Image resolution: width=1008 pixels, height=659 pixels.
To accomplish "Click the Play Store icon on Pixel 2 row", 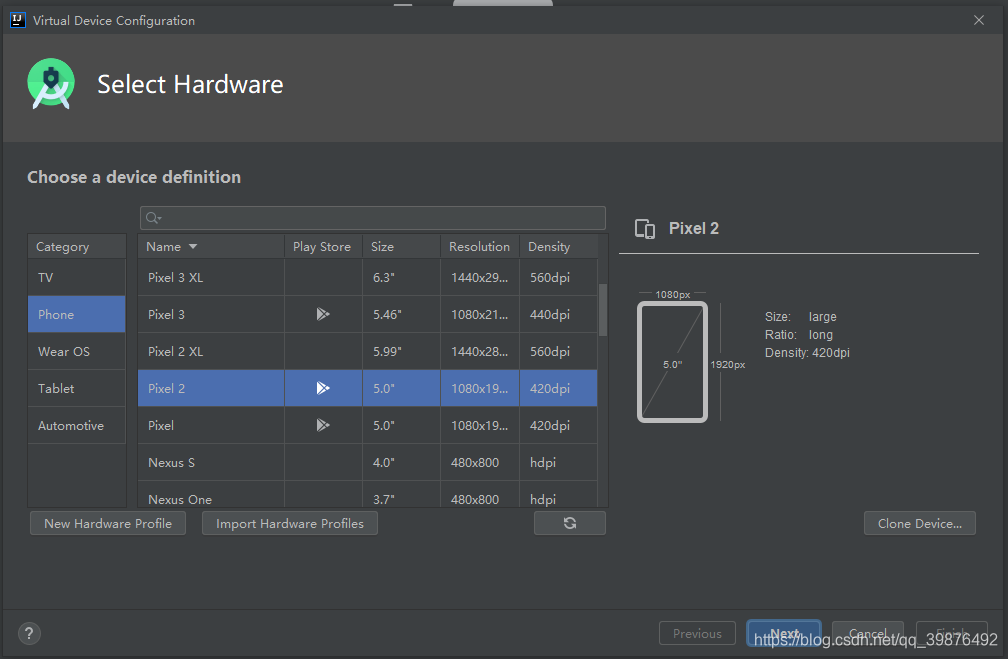I will tap(322, 388).
